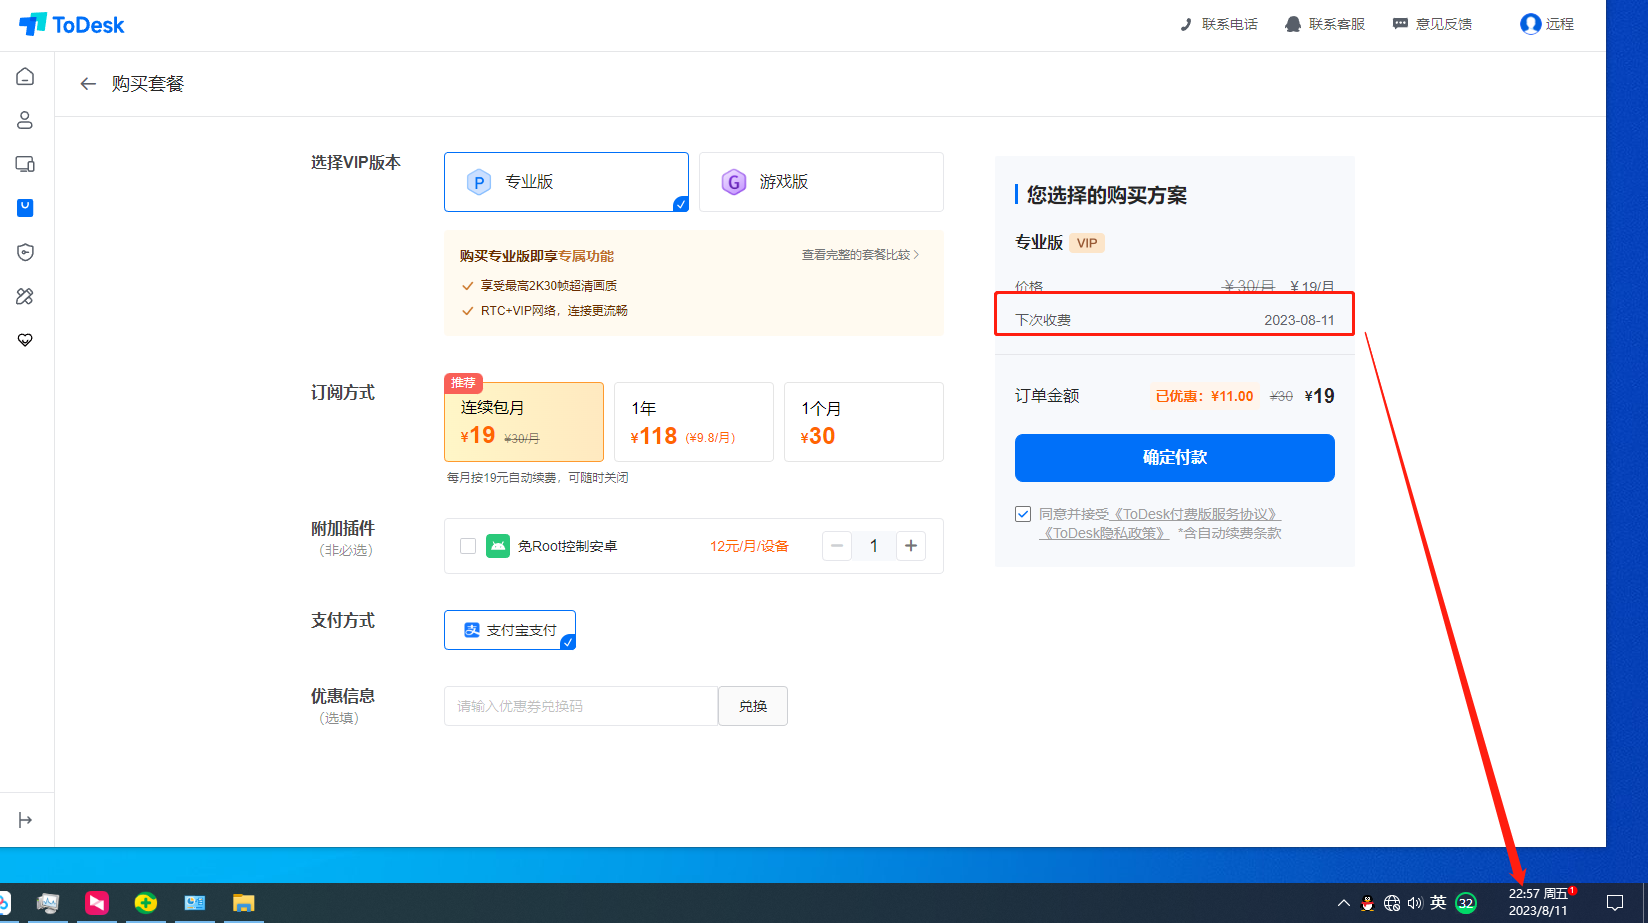Click the plugin quantity field showing 1
The image size is (1648, 923).
pos(874,546)
